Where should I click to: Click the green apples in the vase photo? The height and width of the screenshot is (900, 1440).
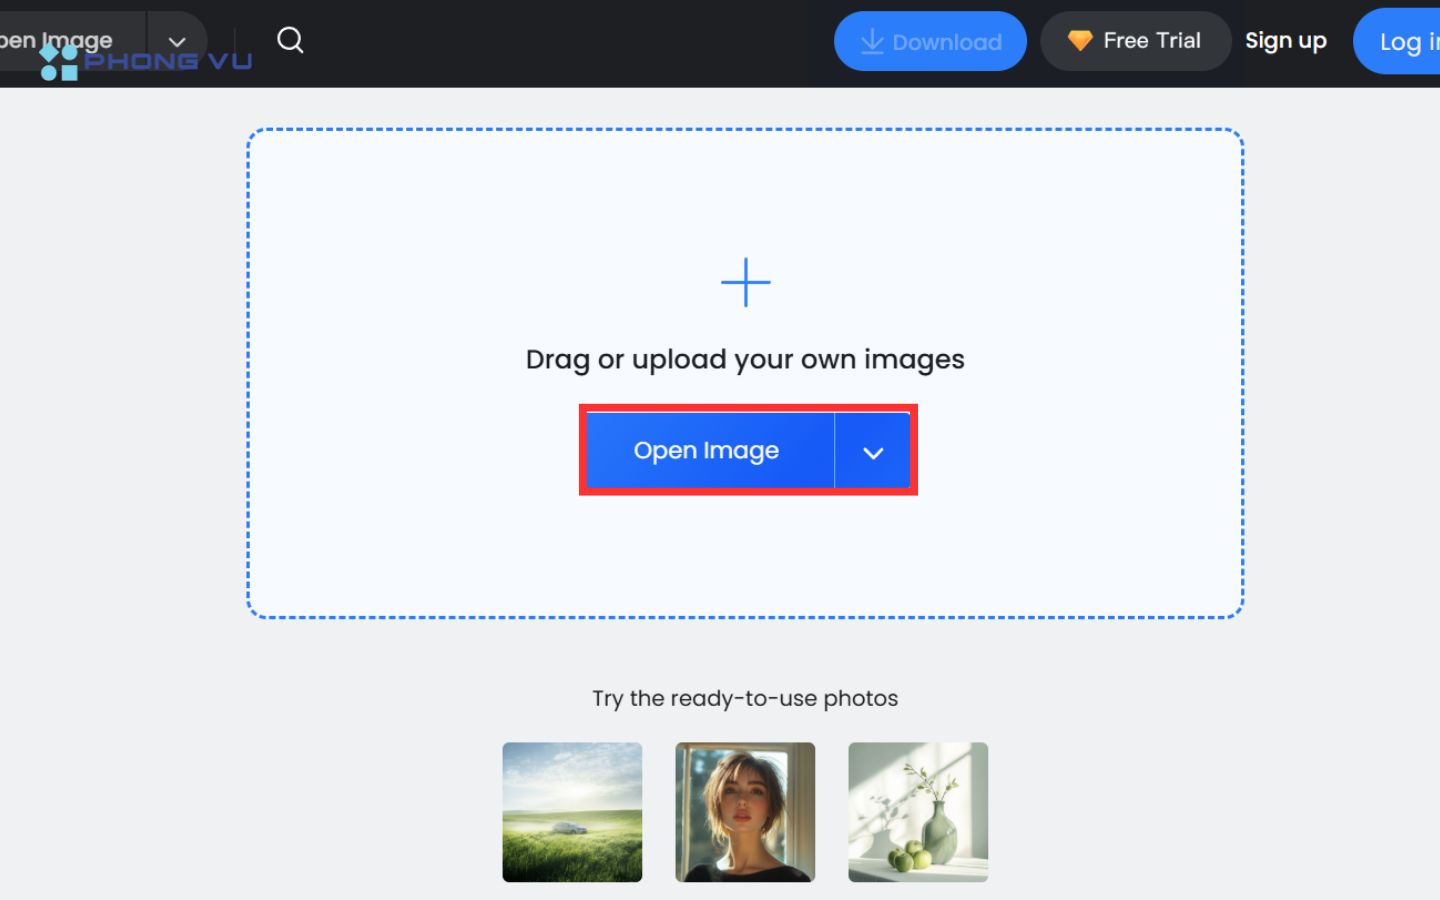pyautogui.click(x=908, y=858)
